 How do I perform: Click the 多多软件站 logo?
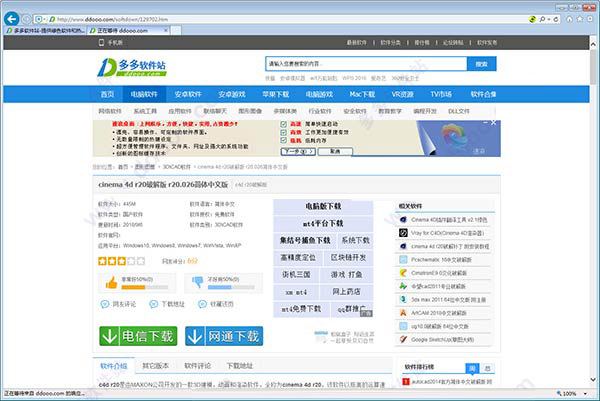point(132,67)
